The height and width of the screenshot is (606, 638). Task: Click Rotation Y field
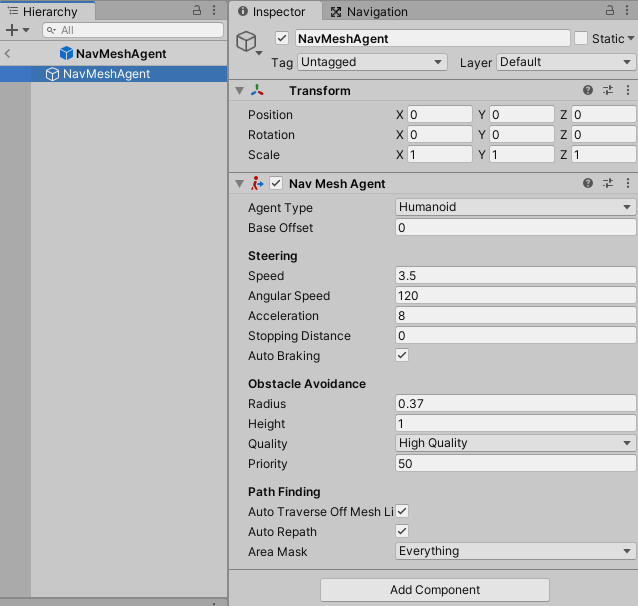point(522,135)
